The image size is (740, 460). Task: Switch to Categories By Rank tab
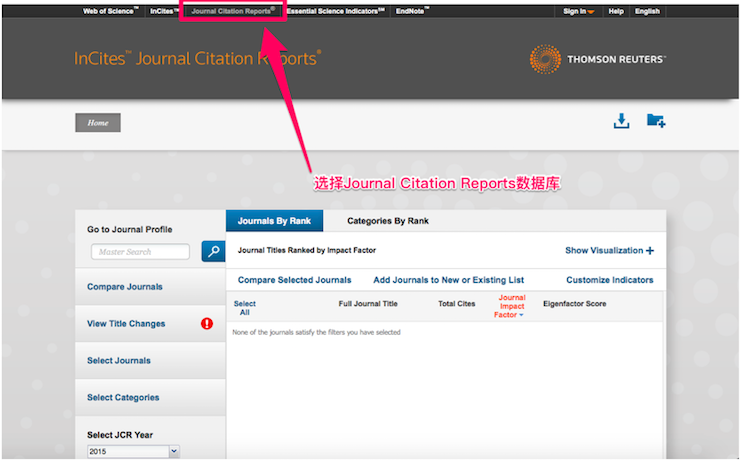coord(388,221)
